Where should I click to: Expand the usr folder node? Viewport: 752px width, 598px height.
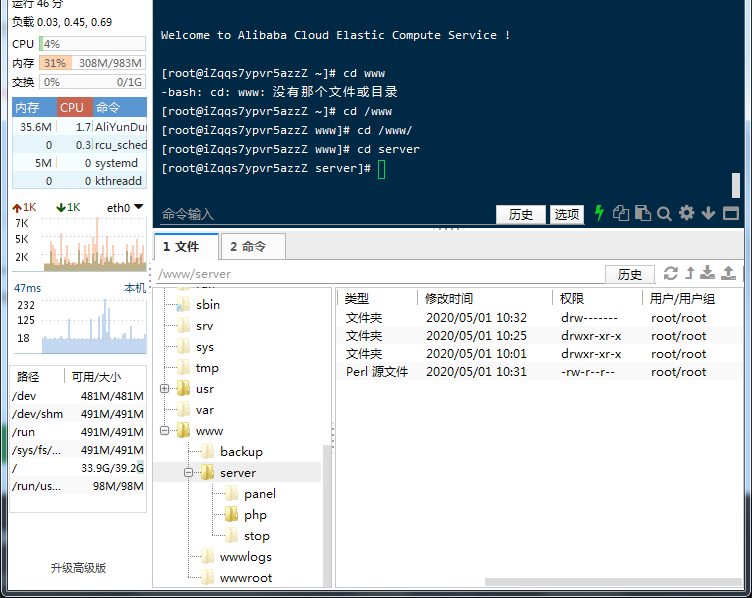[164, 389]
